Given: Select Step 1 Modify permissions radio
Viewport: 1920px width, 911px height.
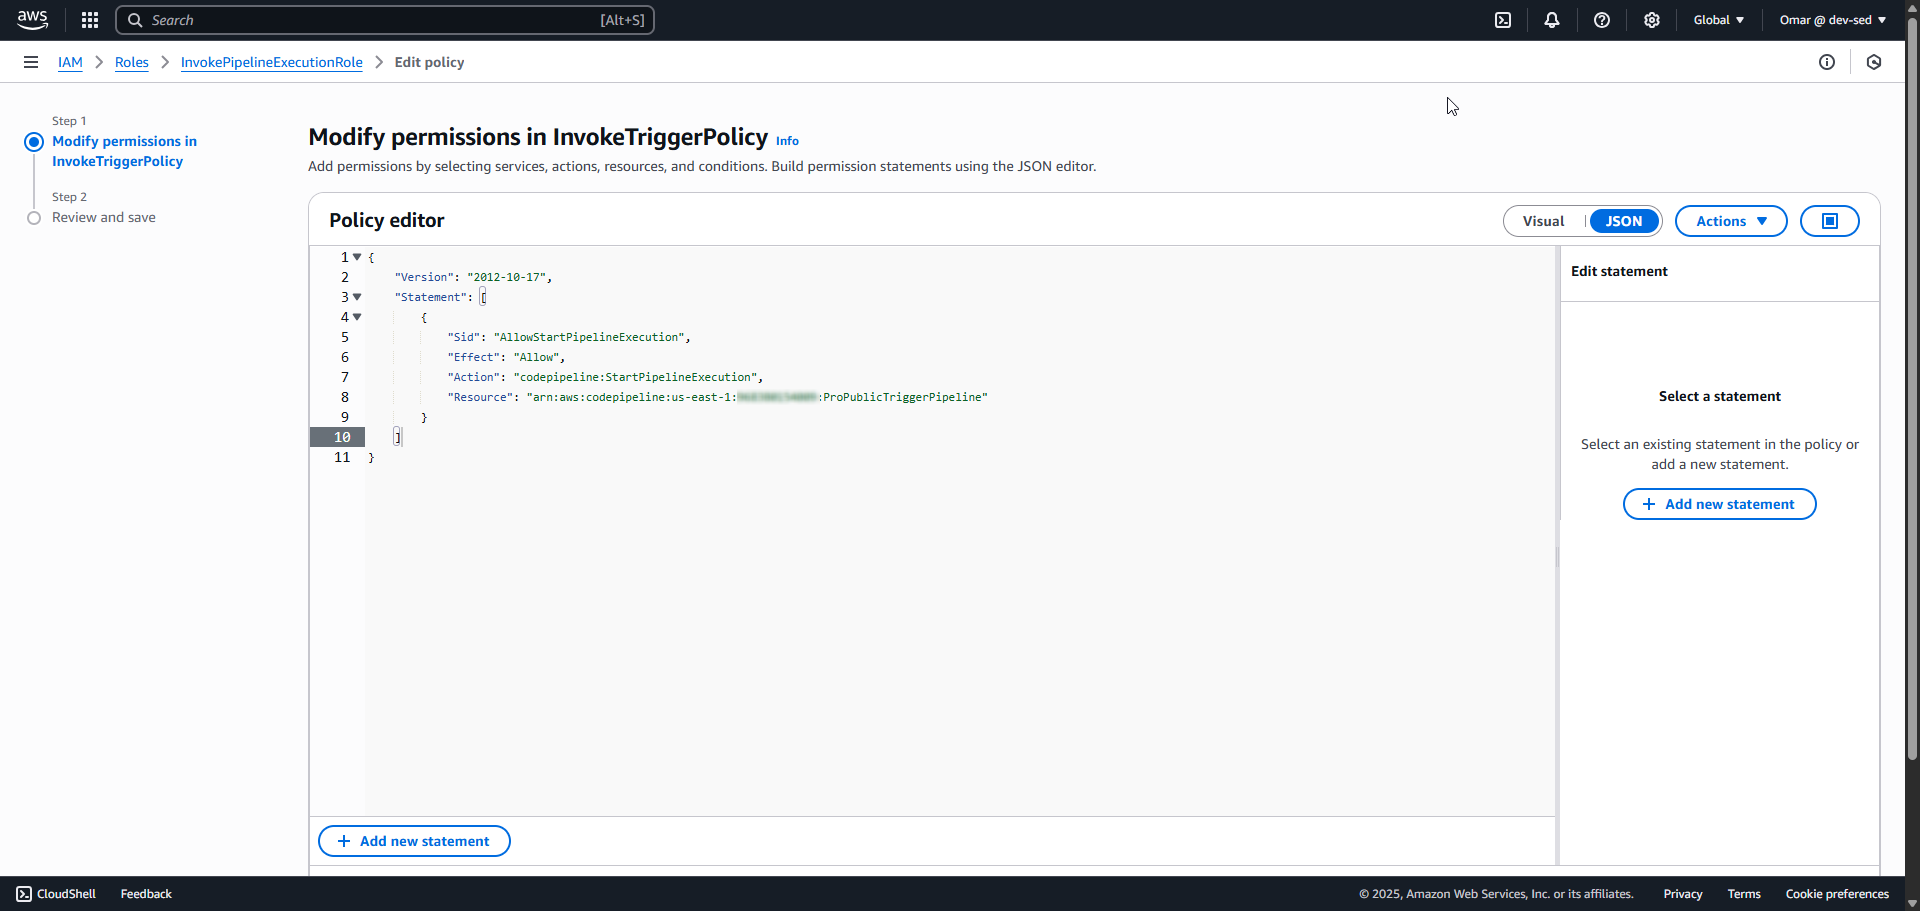Looking at the screenshot, I should click(x=34, y=142).
